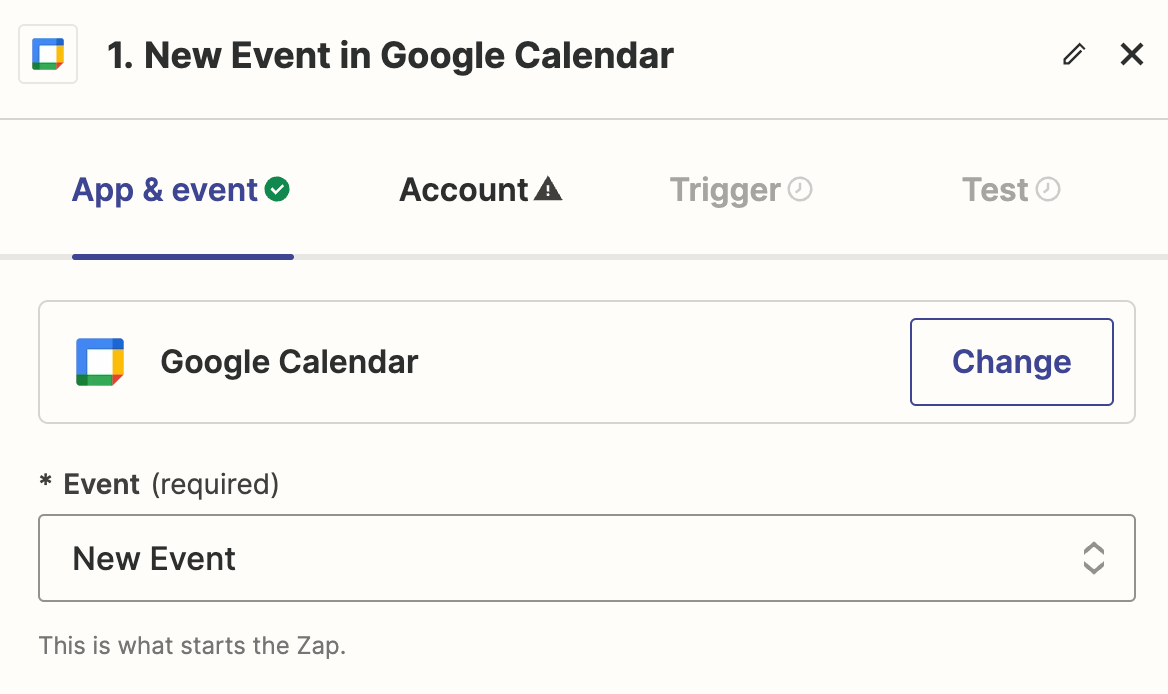Click the Google Calendar logo in the app row
The height and width of the screenshot is (694, 1168).
(x=100, y=362)
